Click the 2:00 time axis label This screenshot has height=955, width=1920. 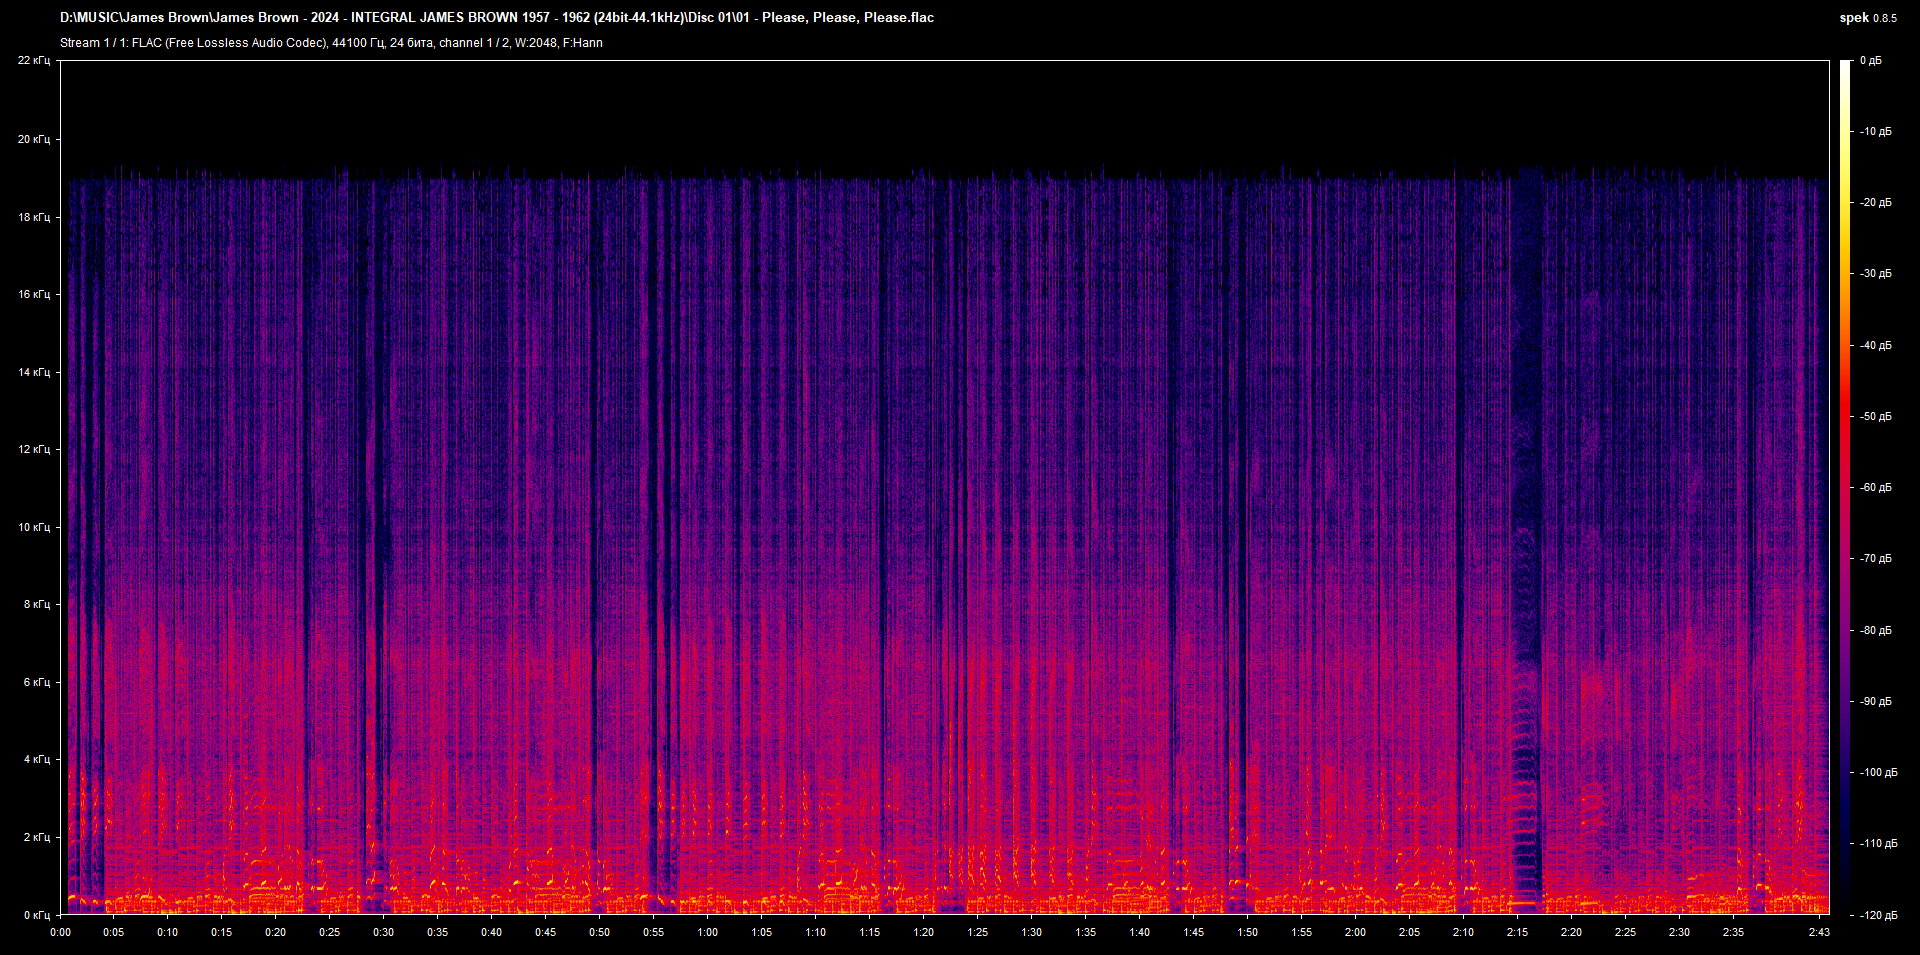(1355, 932)
